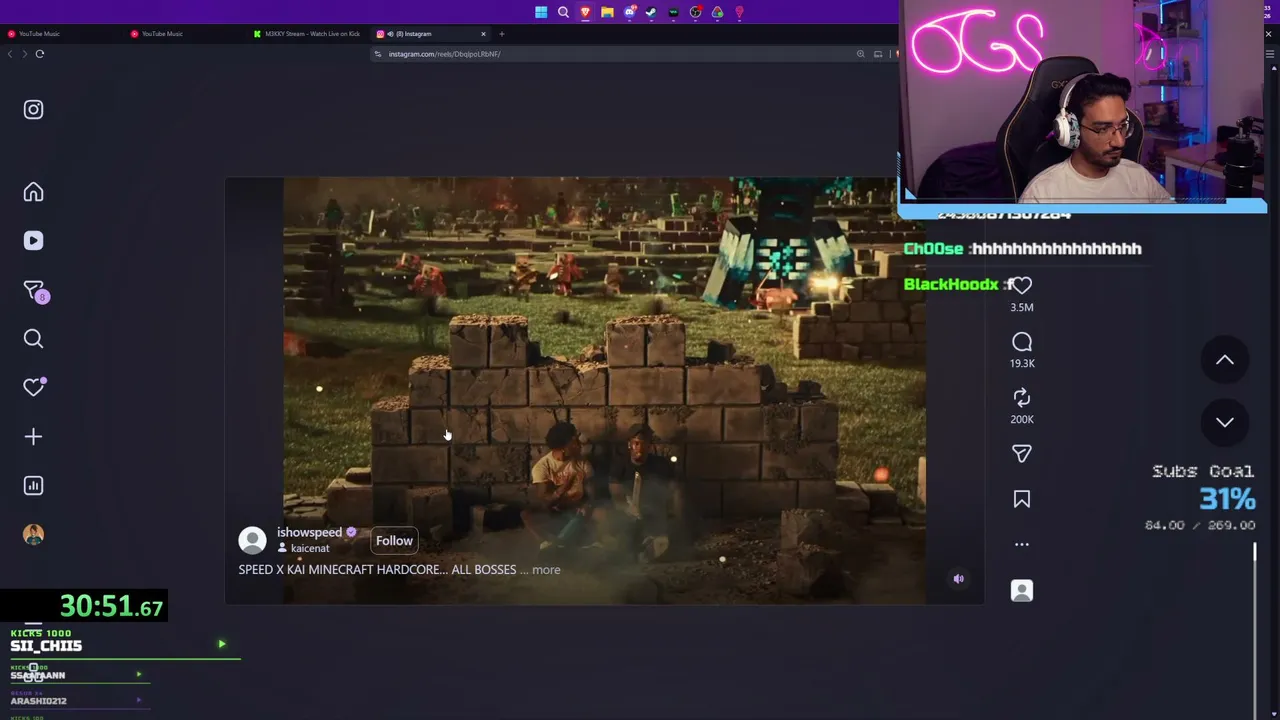1280x720 pixels.
Task: Go forward in browser history
Action: [25, 54]
